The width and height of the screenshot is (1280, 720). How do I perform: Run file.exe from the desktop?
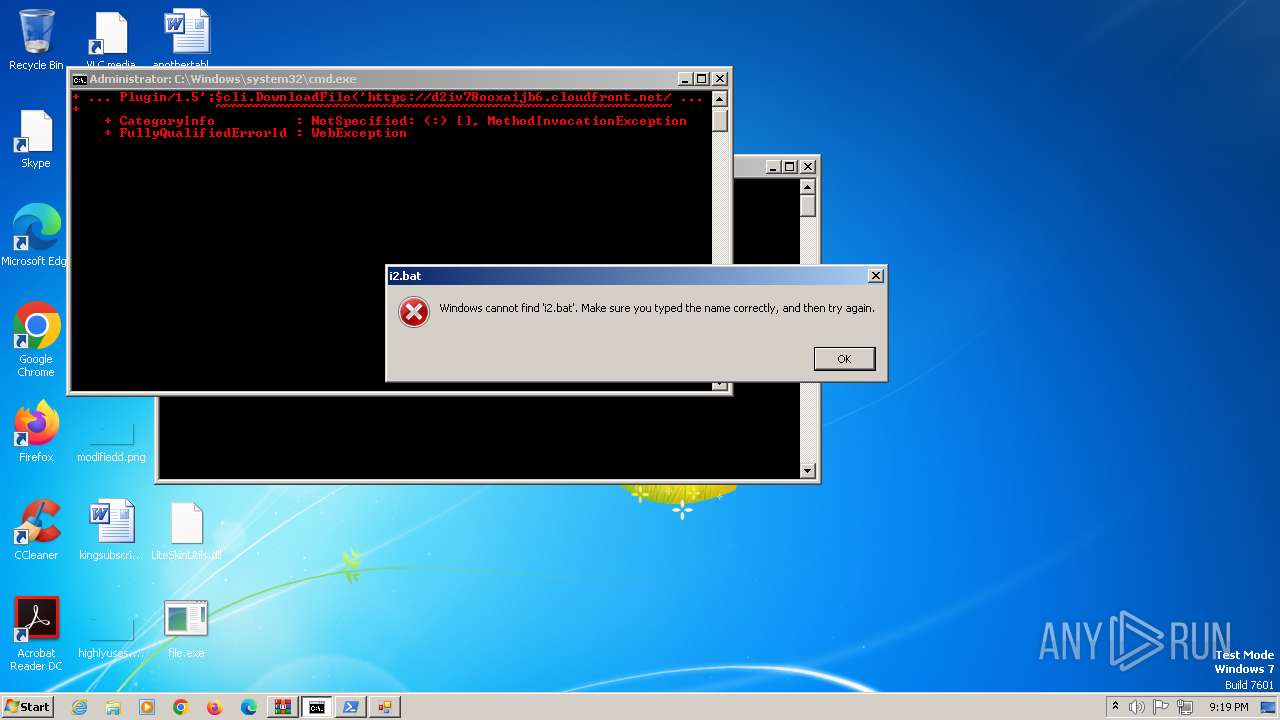[186, 628]
